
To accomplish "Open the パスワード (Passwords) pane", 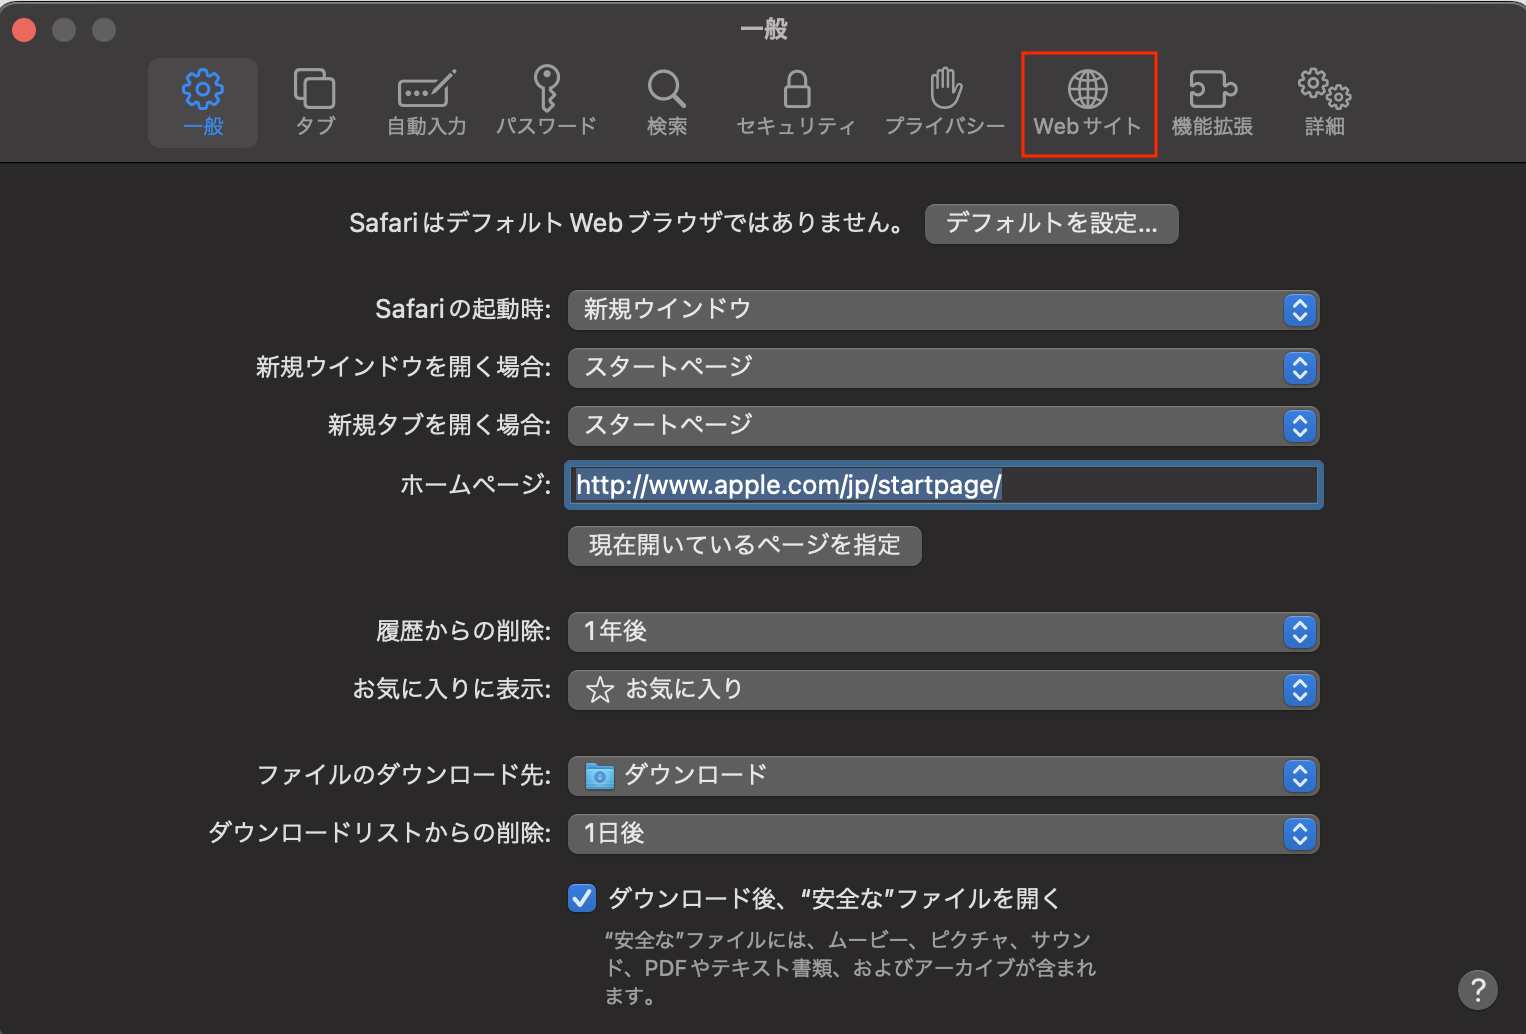I will [x=546, y=103].
